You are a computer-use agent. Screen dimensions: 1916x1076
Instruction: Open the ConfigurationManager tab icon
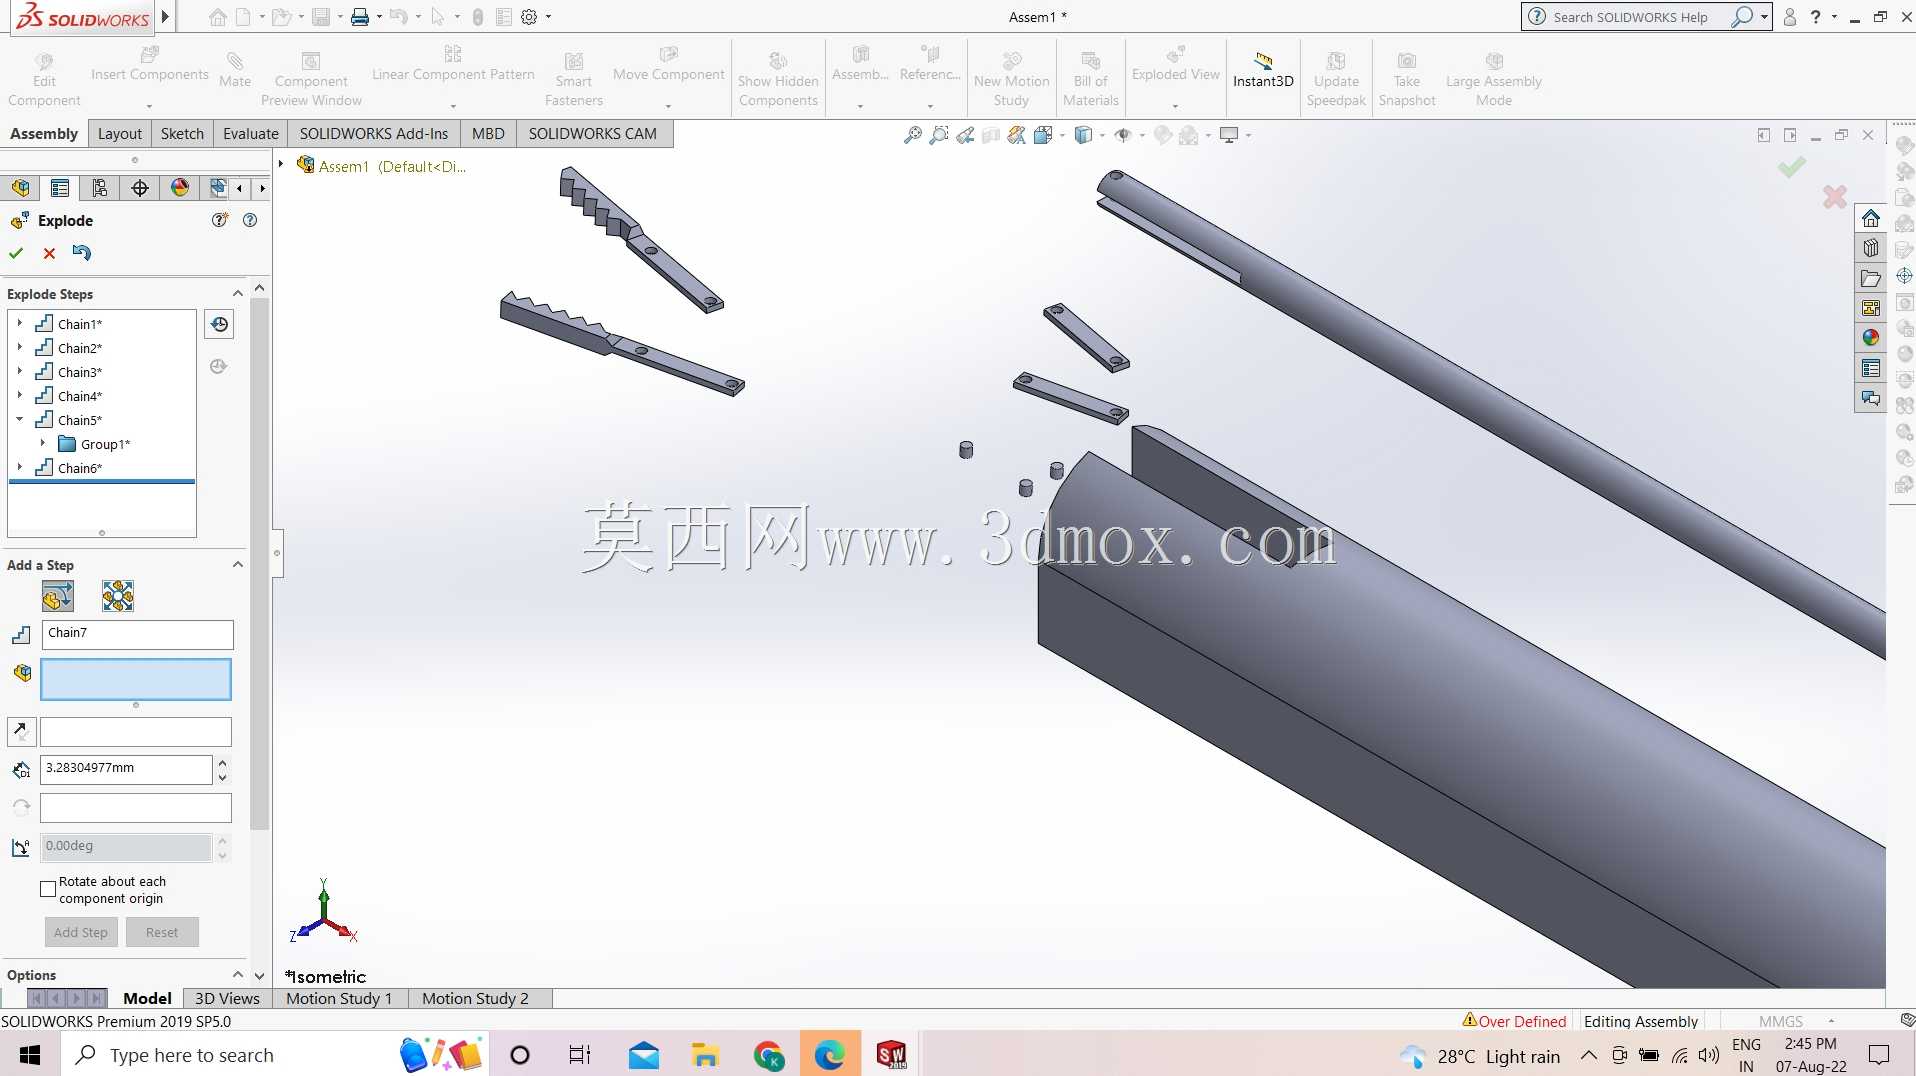(x=100, y=188)
